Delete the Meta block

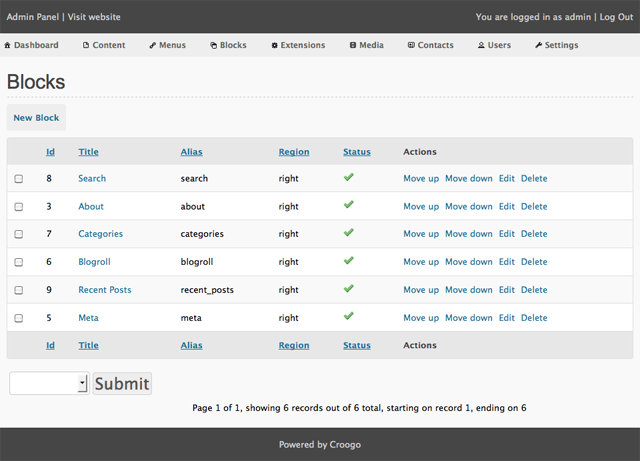point(534,318)
